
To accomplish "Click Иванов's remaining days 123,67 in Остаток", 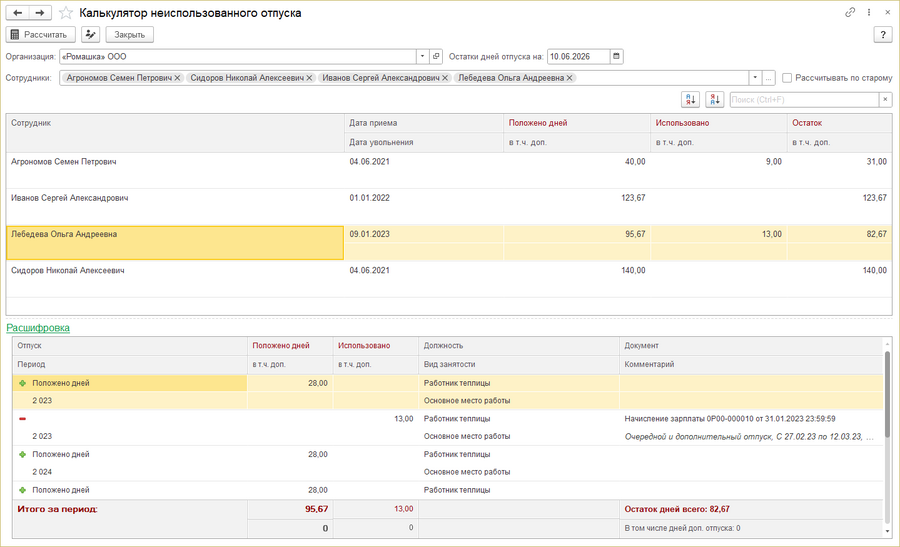I will pos(875,198).
